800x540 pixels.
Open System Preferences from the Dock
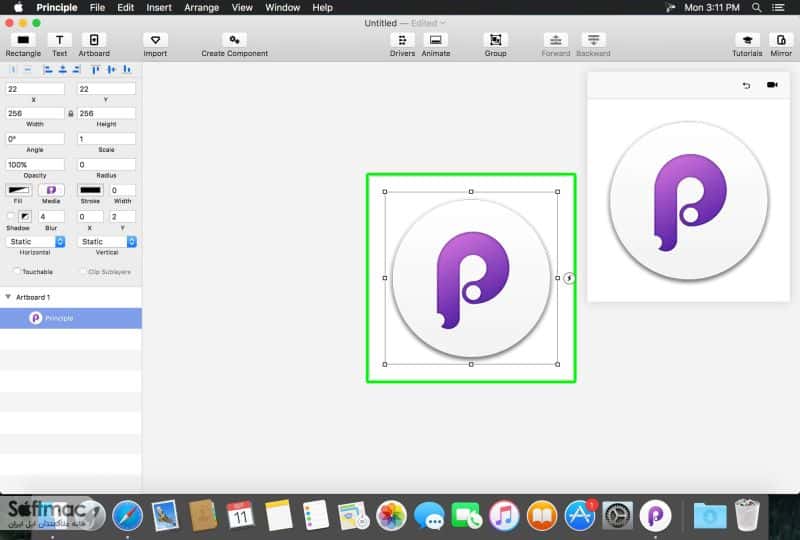[618, 516]
